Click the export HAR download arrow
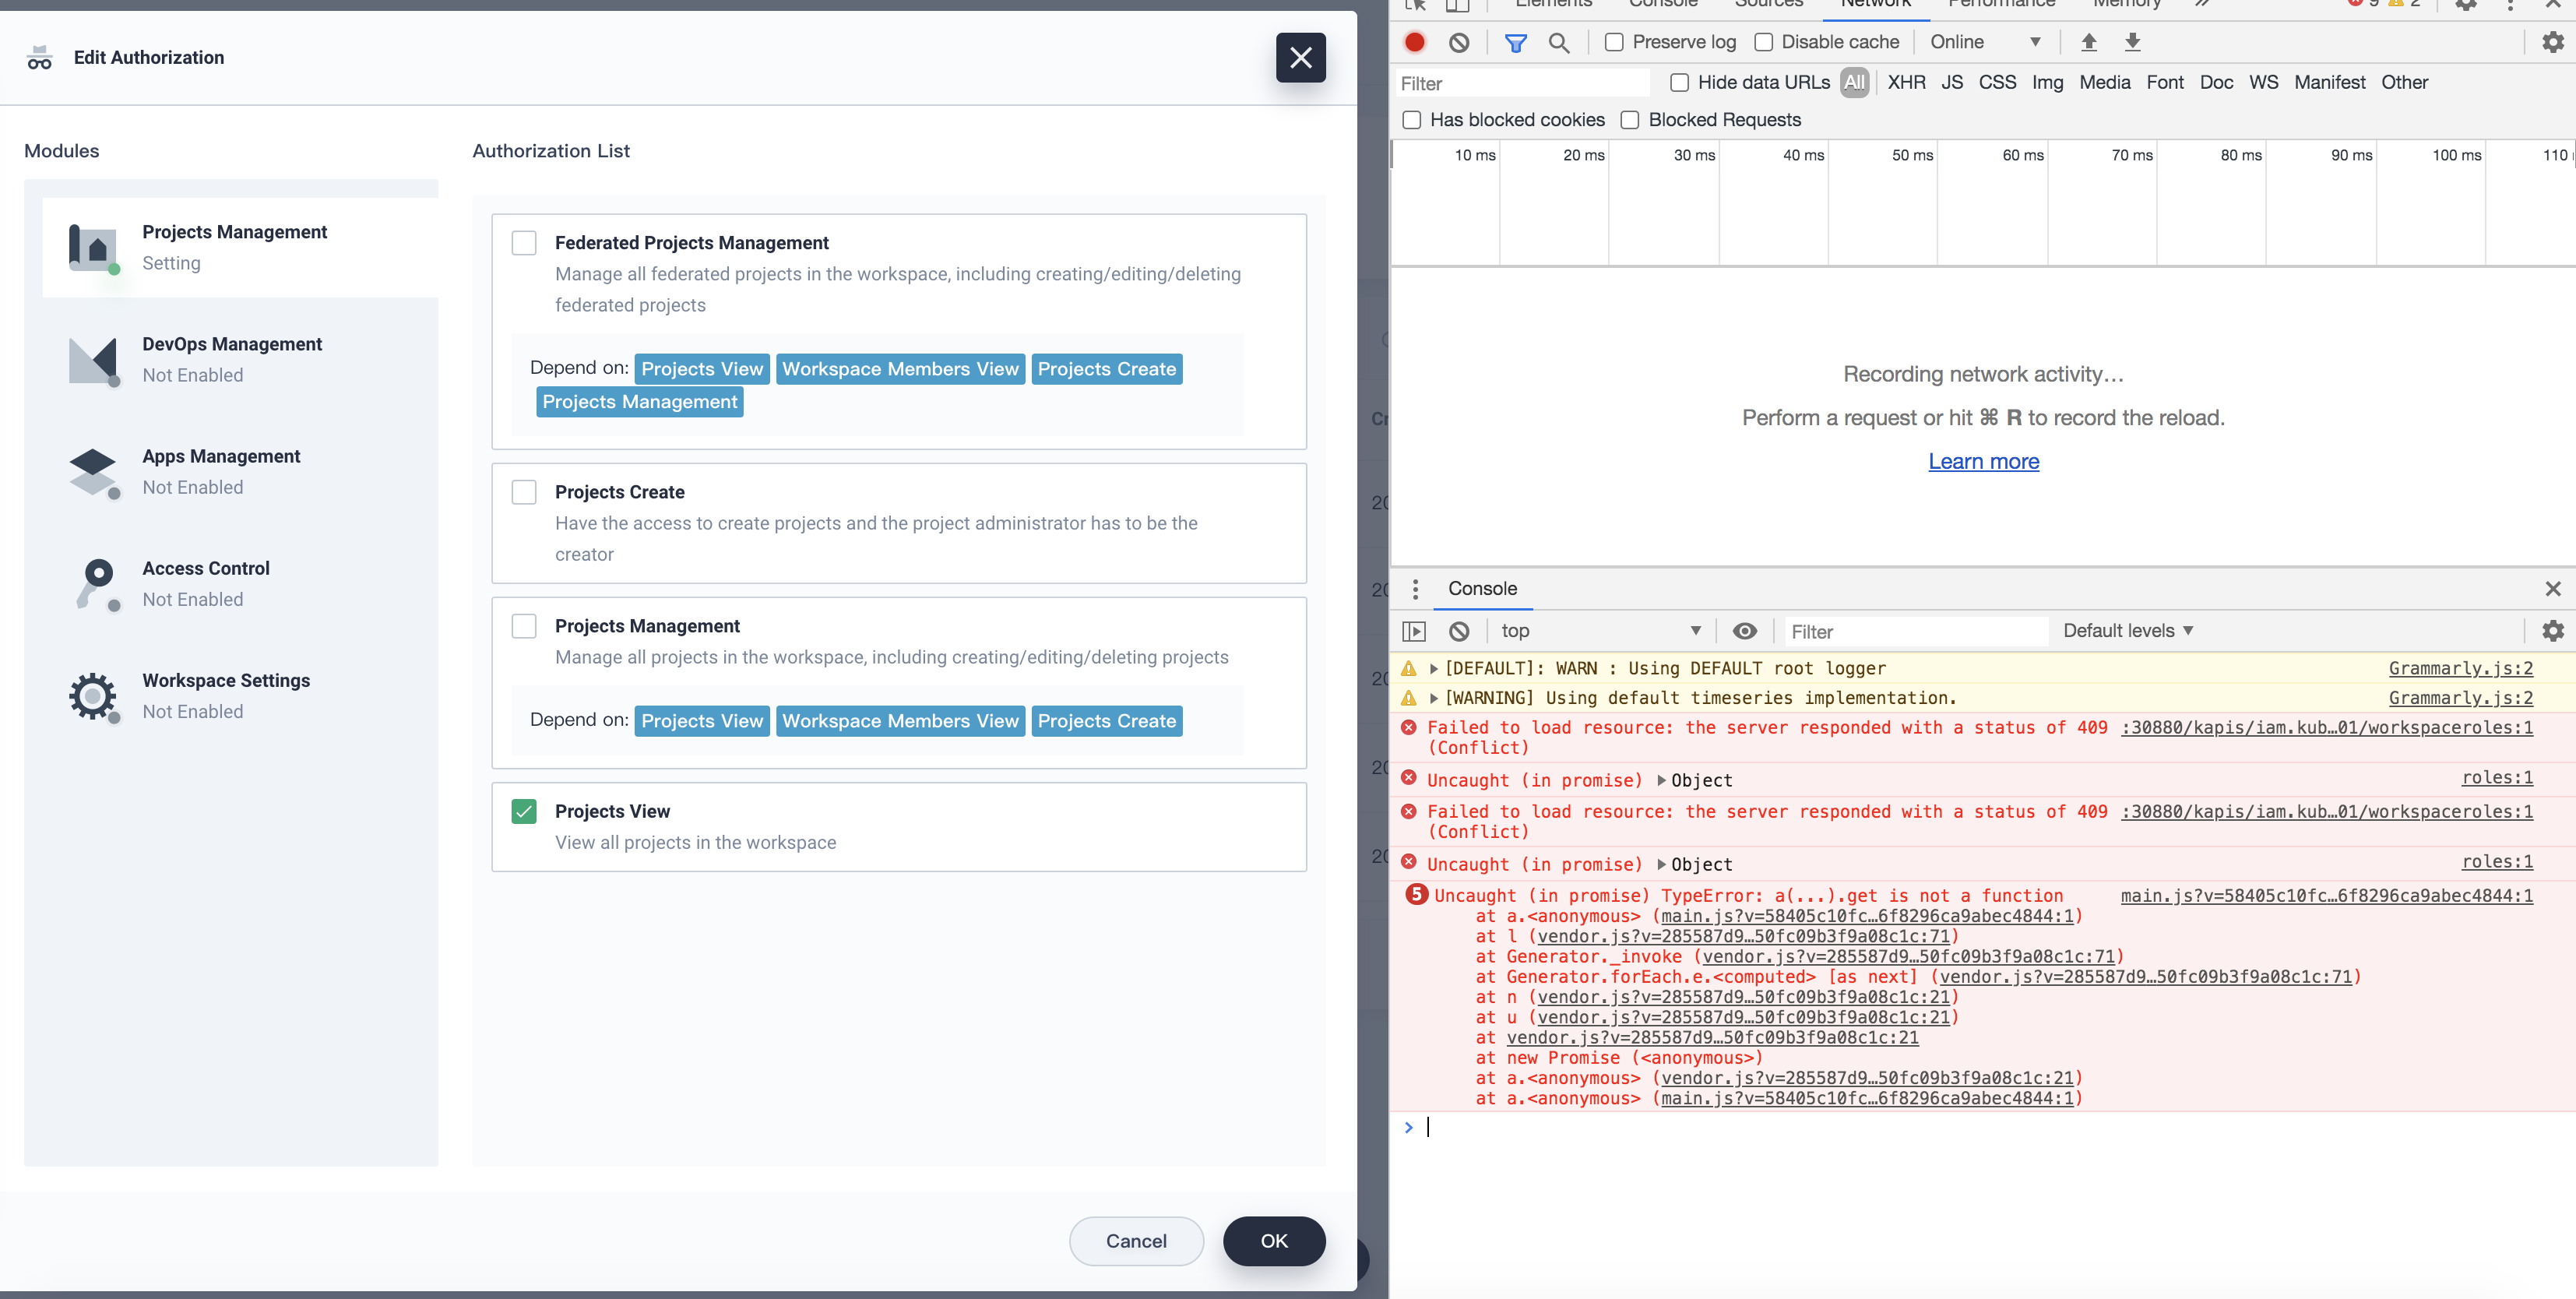This screenshot has height=1299, width=2576. tap(2132, 42)
